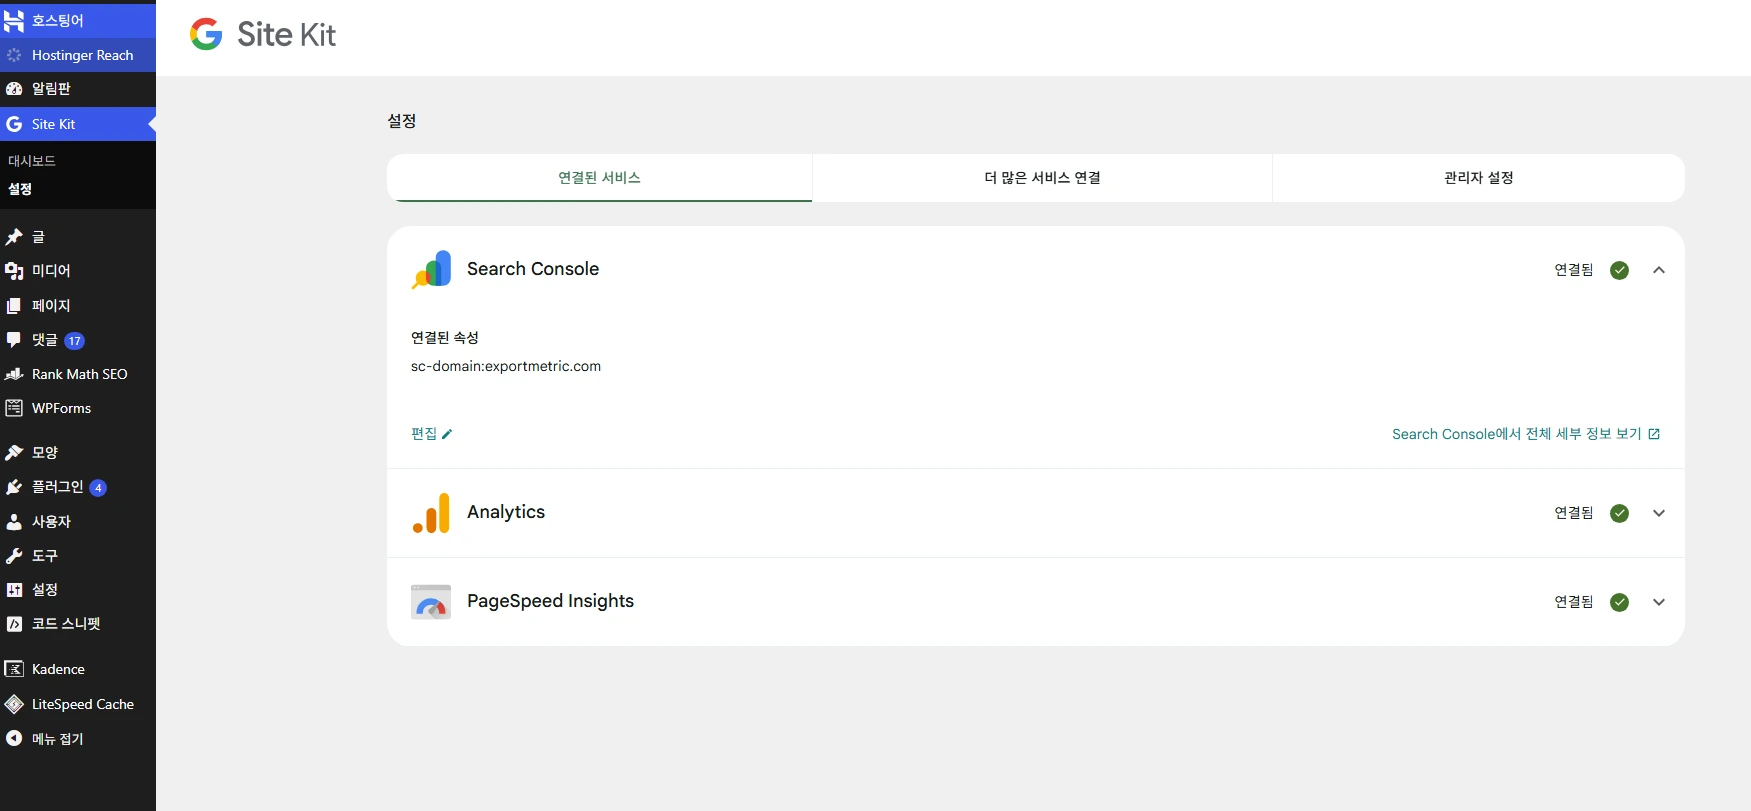
Task: Click the WPForms menu label
Action: [61, 408]
